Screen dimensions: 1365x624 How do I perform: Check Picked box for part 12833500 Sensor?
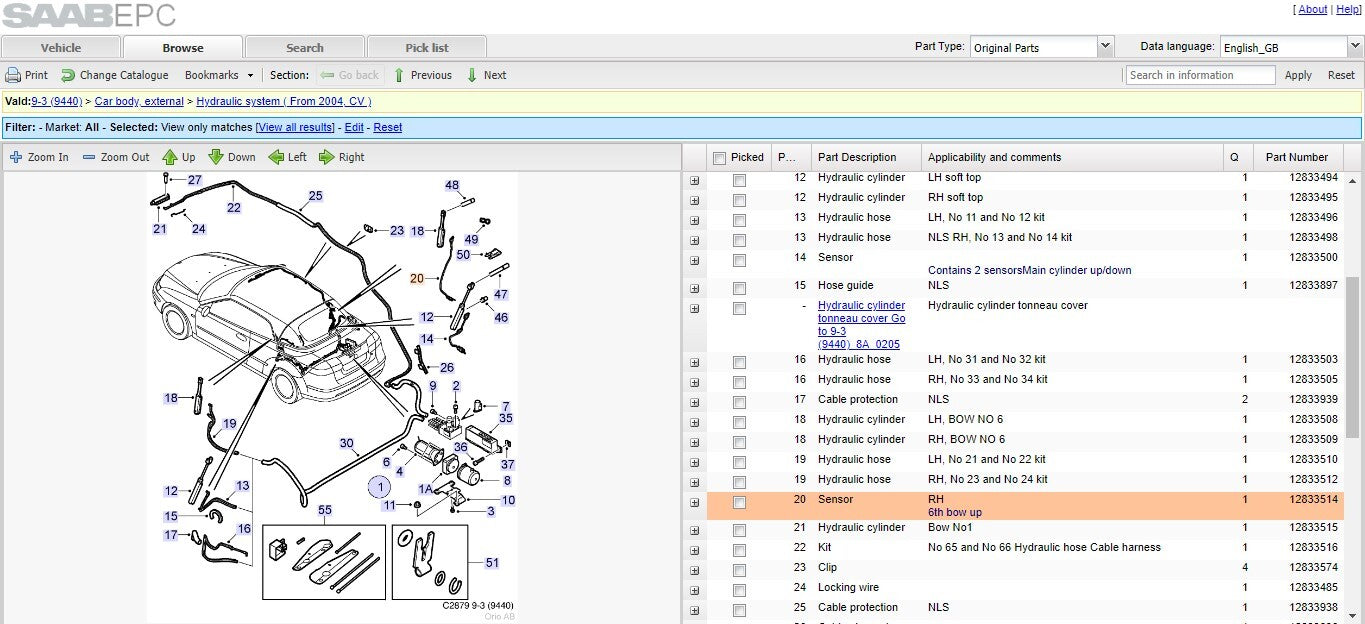739,261
